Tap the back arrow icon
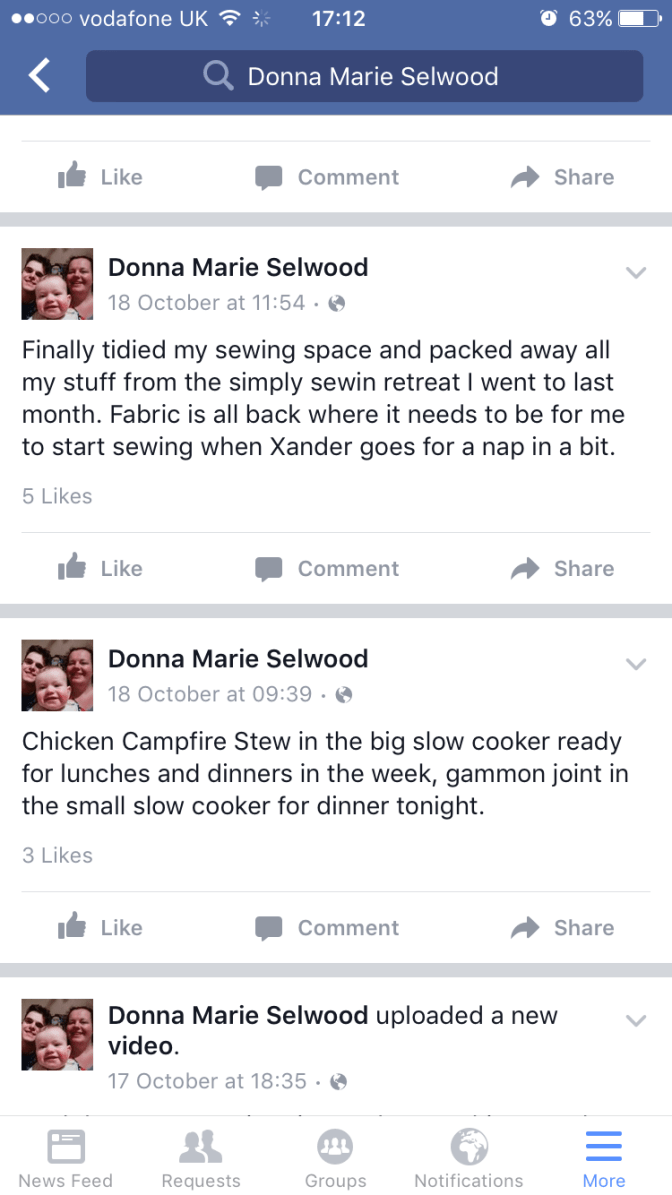Viewport: 672px width, 1195px height. 39,76
